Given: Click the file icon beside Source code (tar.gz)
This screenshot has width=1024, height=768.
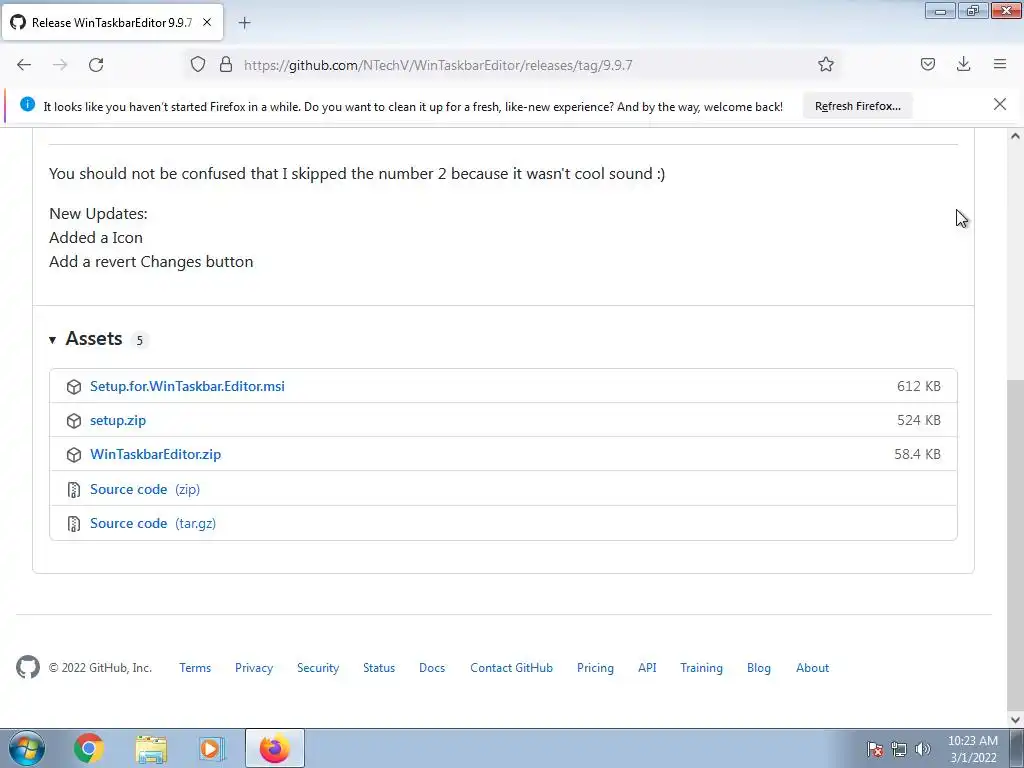Looking at the screenshot, I should pyautogui.click(x=74, y=523).
